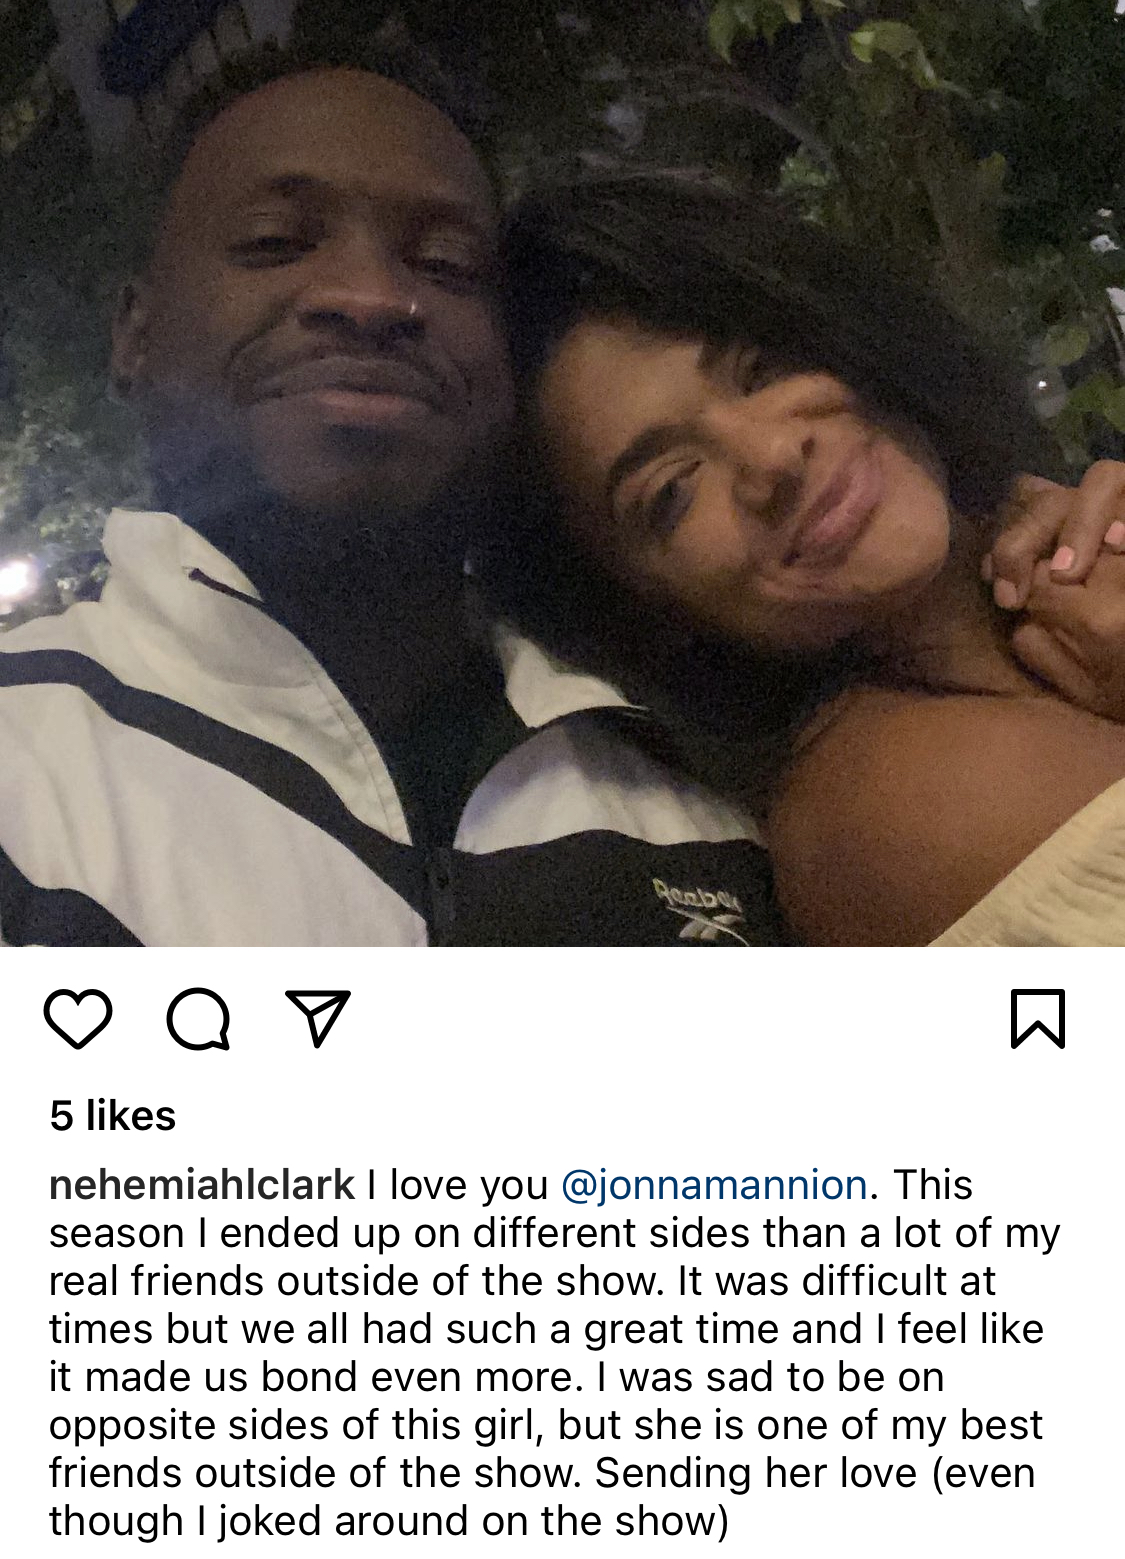This screenshot has height=1559, width=1125.
Task: Open comments via the speech bubble icon
Action: pyautogui.click(x=198, y=1018)
